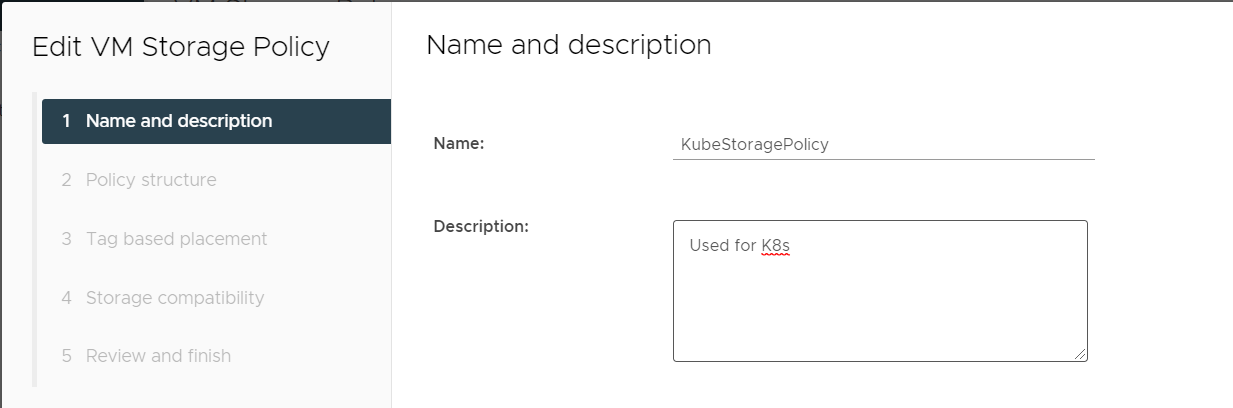
Task: Click the underlined word "K8s"
Action: (775, 246)
